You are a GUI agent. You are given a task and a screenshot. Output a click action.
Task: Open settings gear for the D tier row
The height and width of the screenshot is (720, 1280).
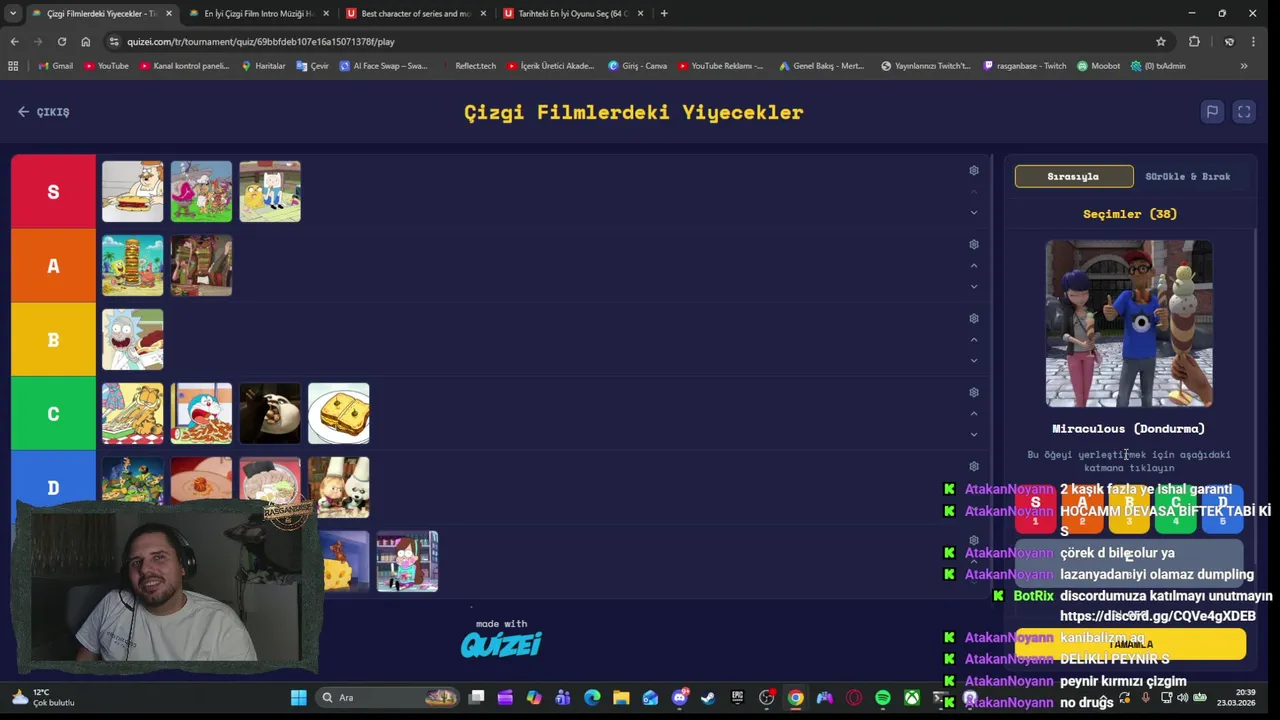pyautogui.click(x=974, y=467)
